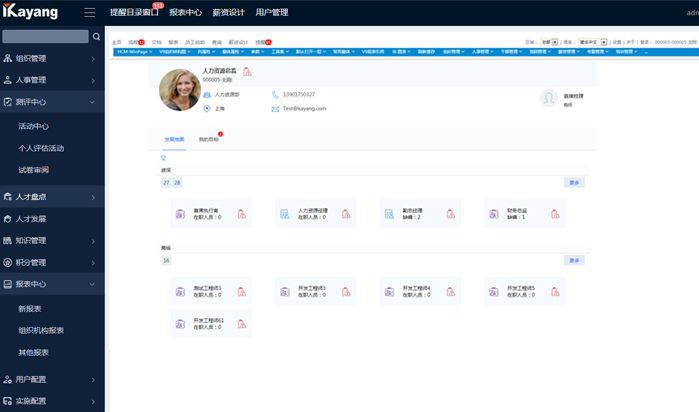Expand the 人才盘点 sidebar section
The height and width of the screenshot is (412, 699).
pyautogui.click(x=92, y=197)
